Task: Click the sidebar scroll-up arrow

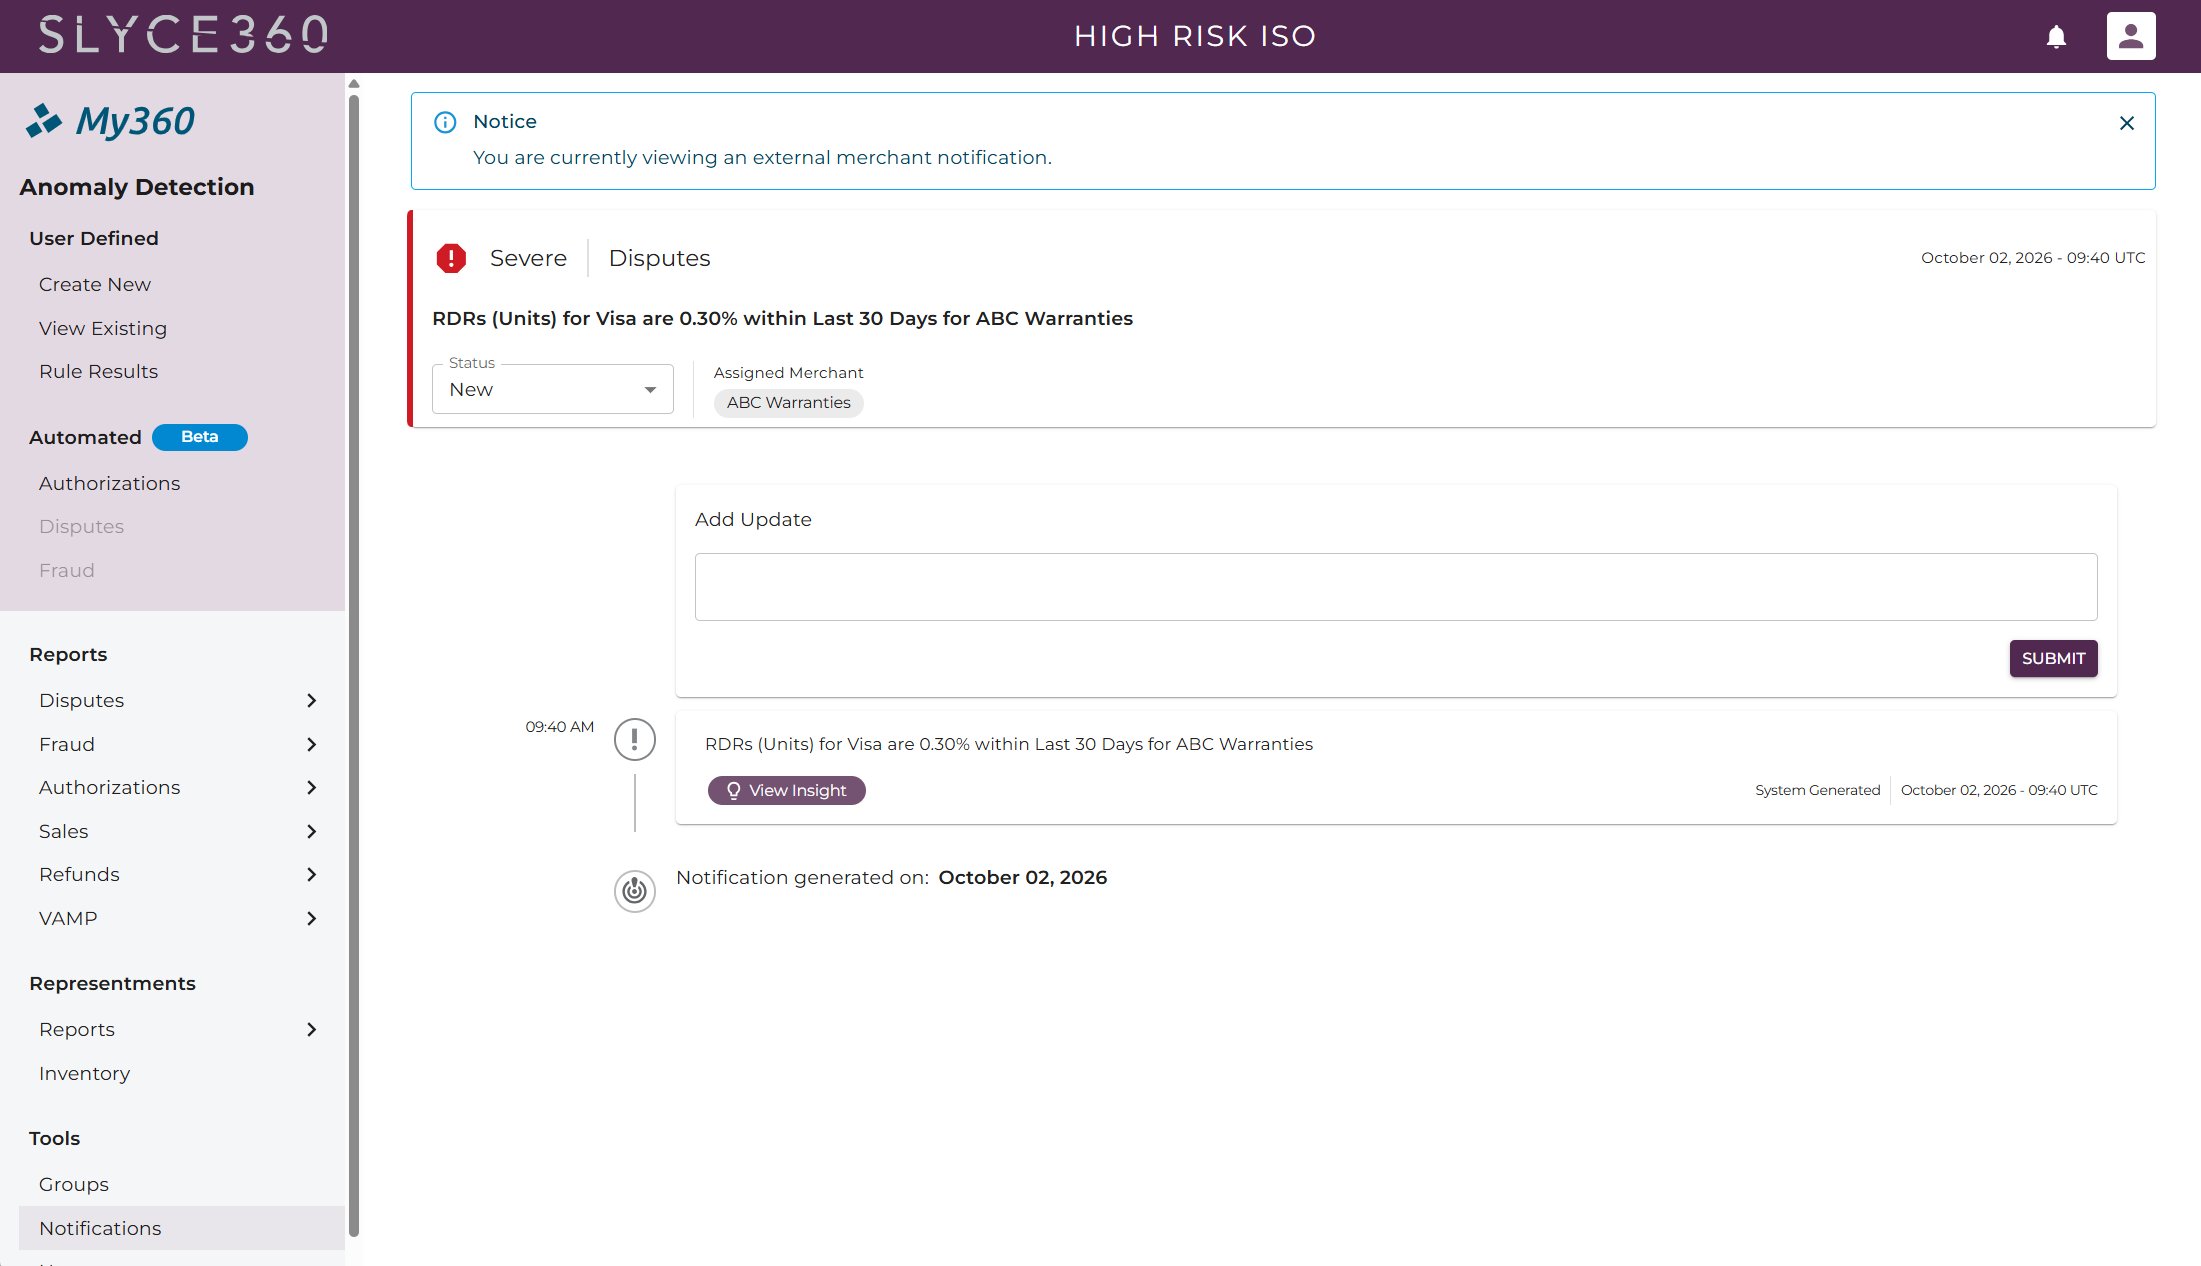Action: tap(353, 84)
